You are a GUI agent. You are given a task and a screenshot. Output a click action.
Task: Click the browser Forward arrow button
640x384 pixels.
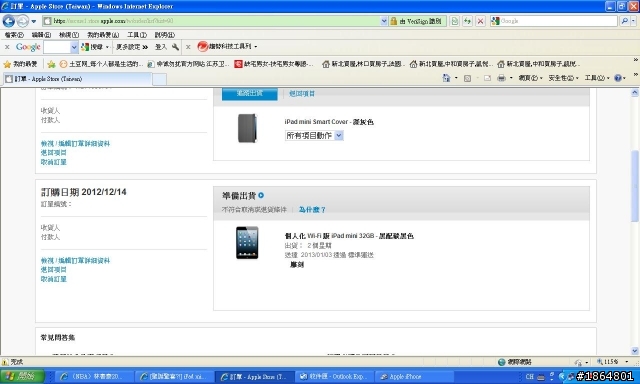[x=22, y=21]
